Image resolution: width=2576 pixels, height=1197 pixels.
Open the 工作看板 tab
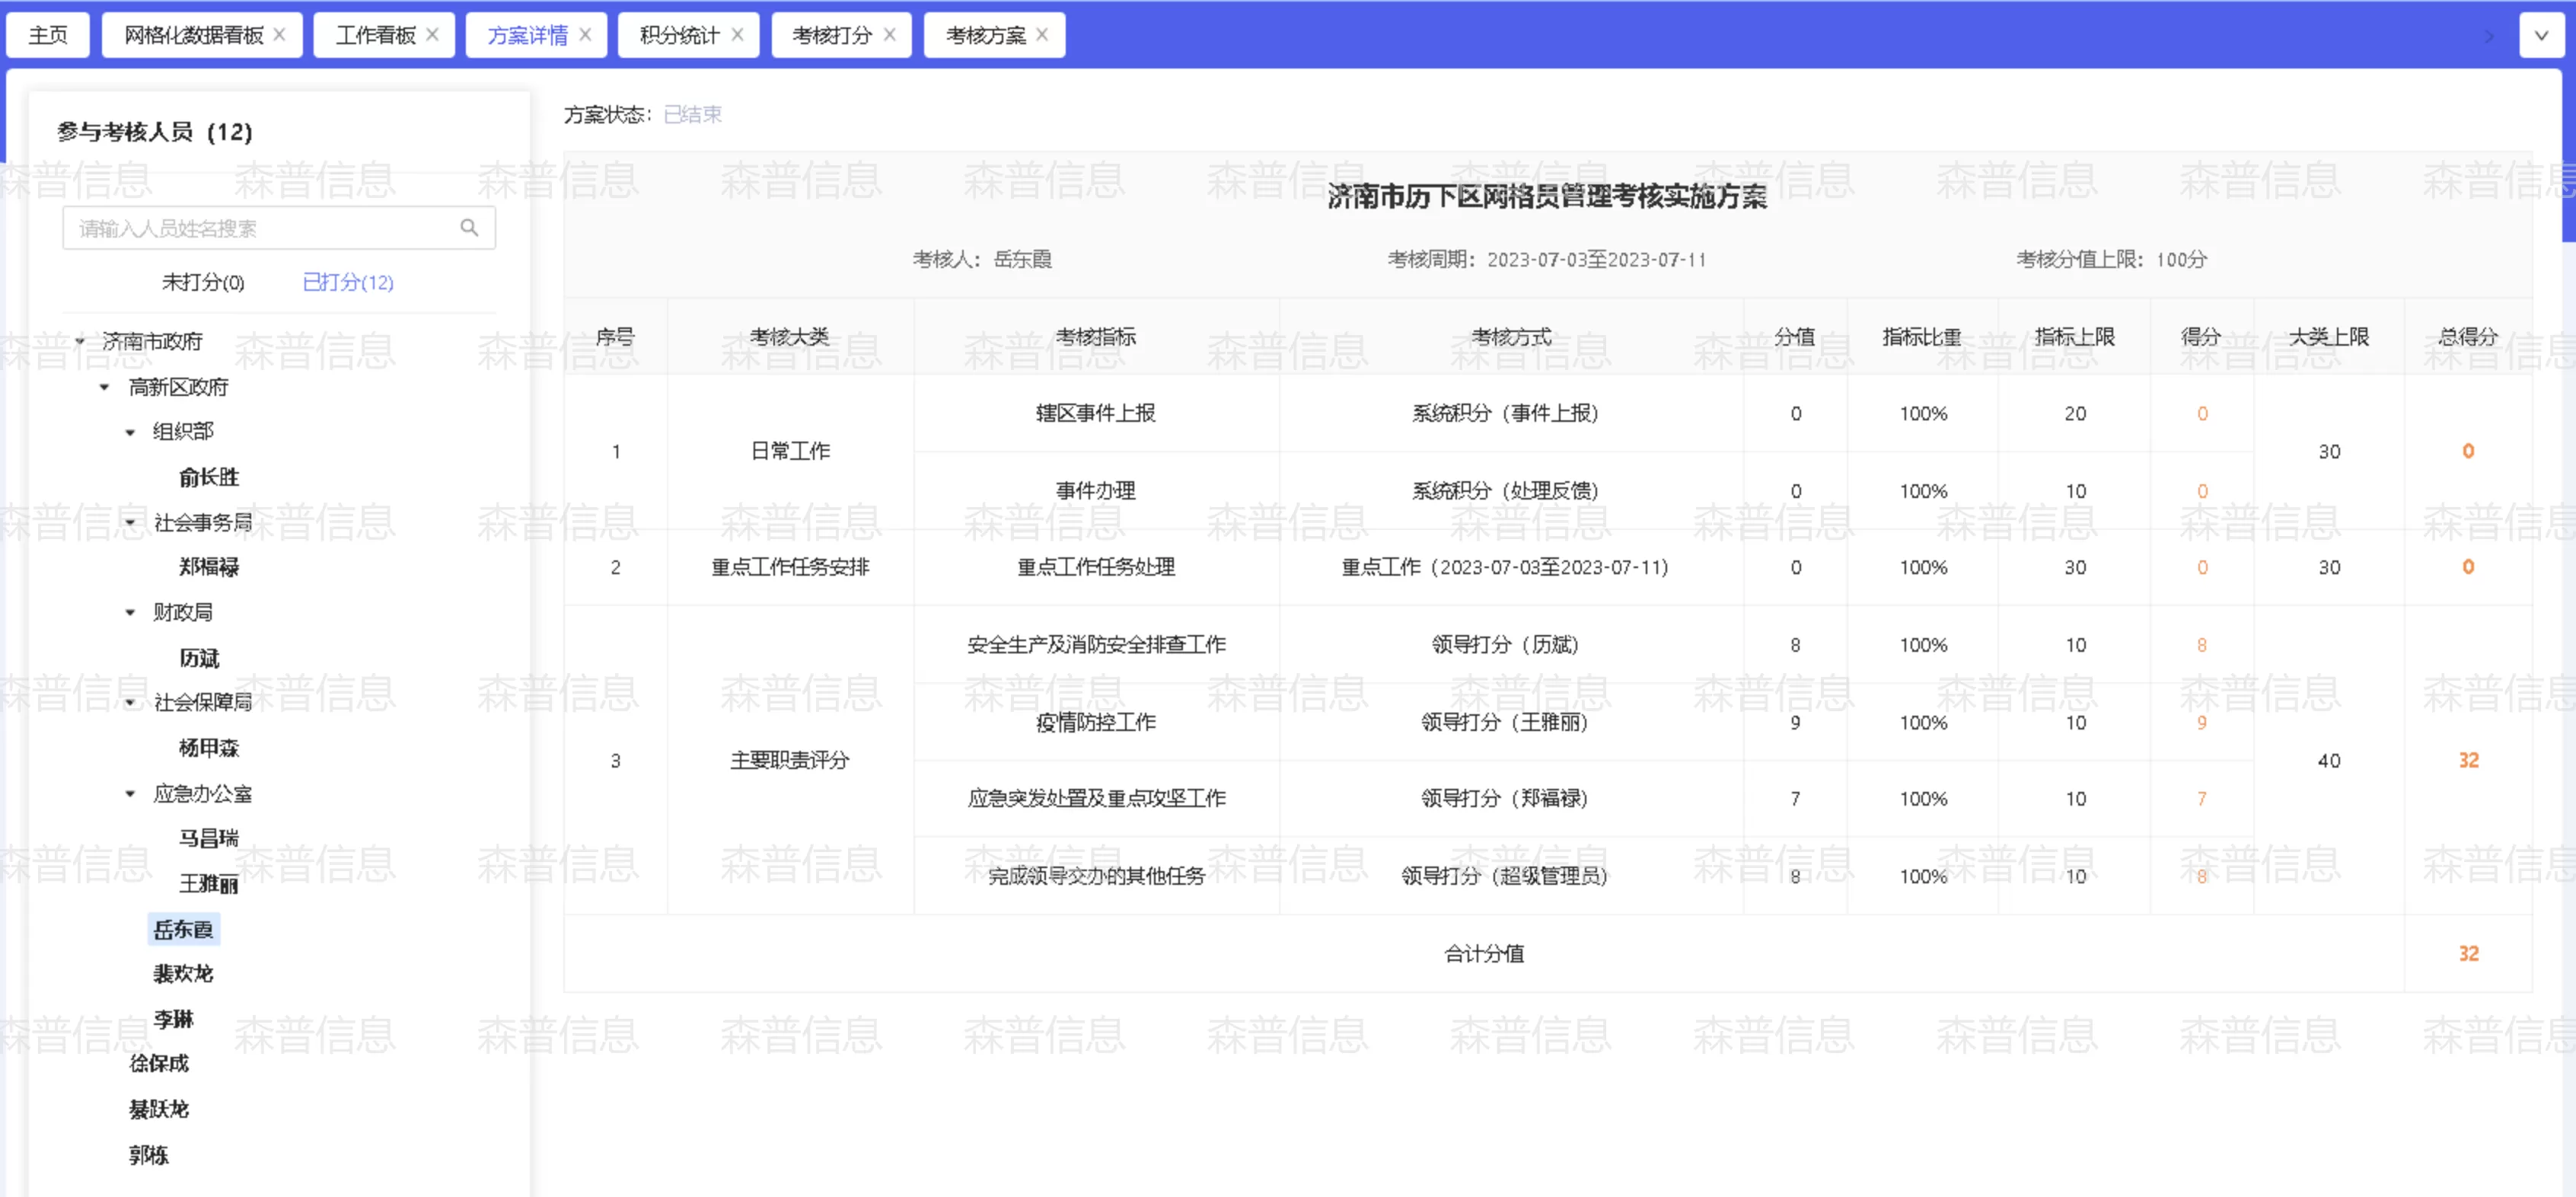tap(375, 35)
